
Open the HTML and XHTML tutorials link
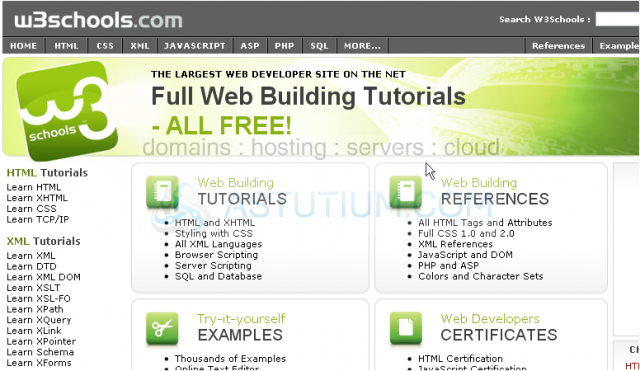point(215,223)
